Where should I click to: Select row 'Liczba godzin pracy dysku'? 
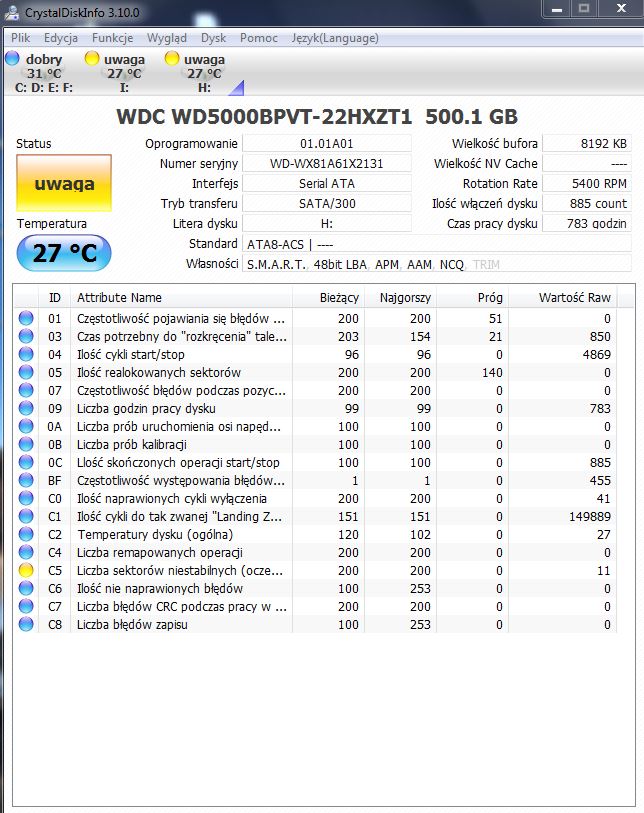pos(315,408)
